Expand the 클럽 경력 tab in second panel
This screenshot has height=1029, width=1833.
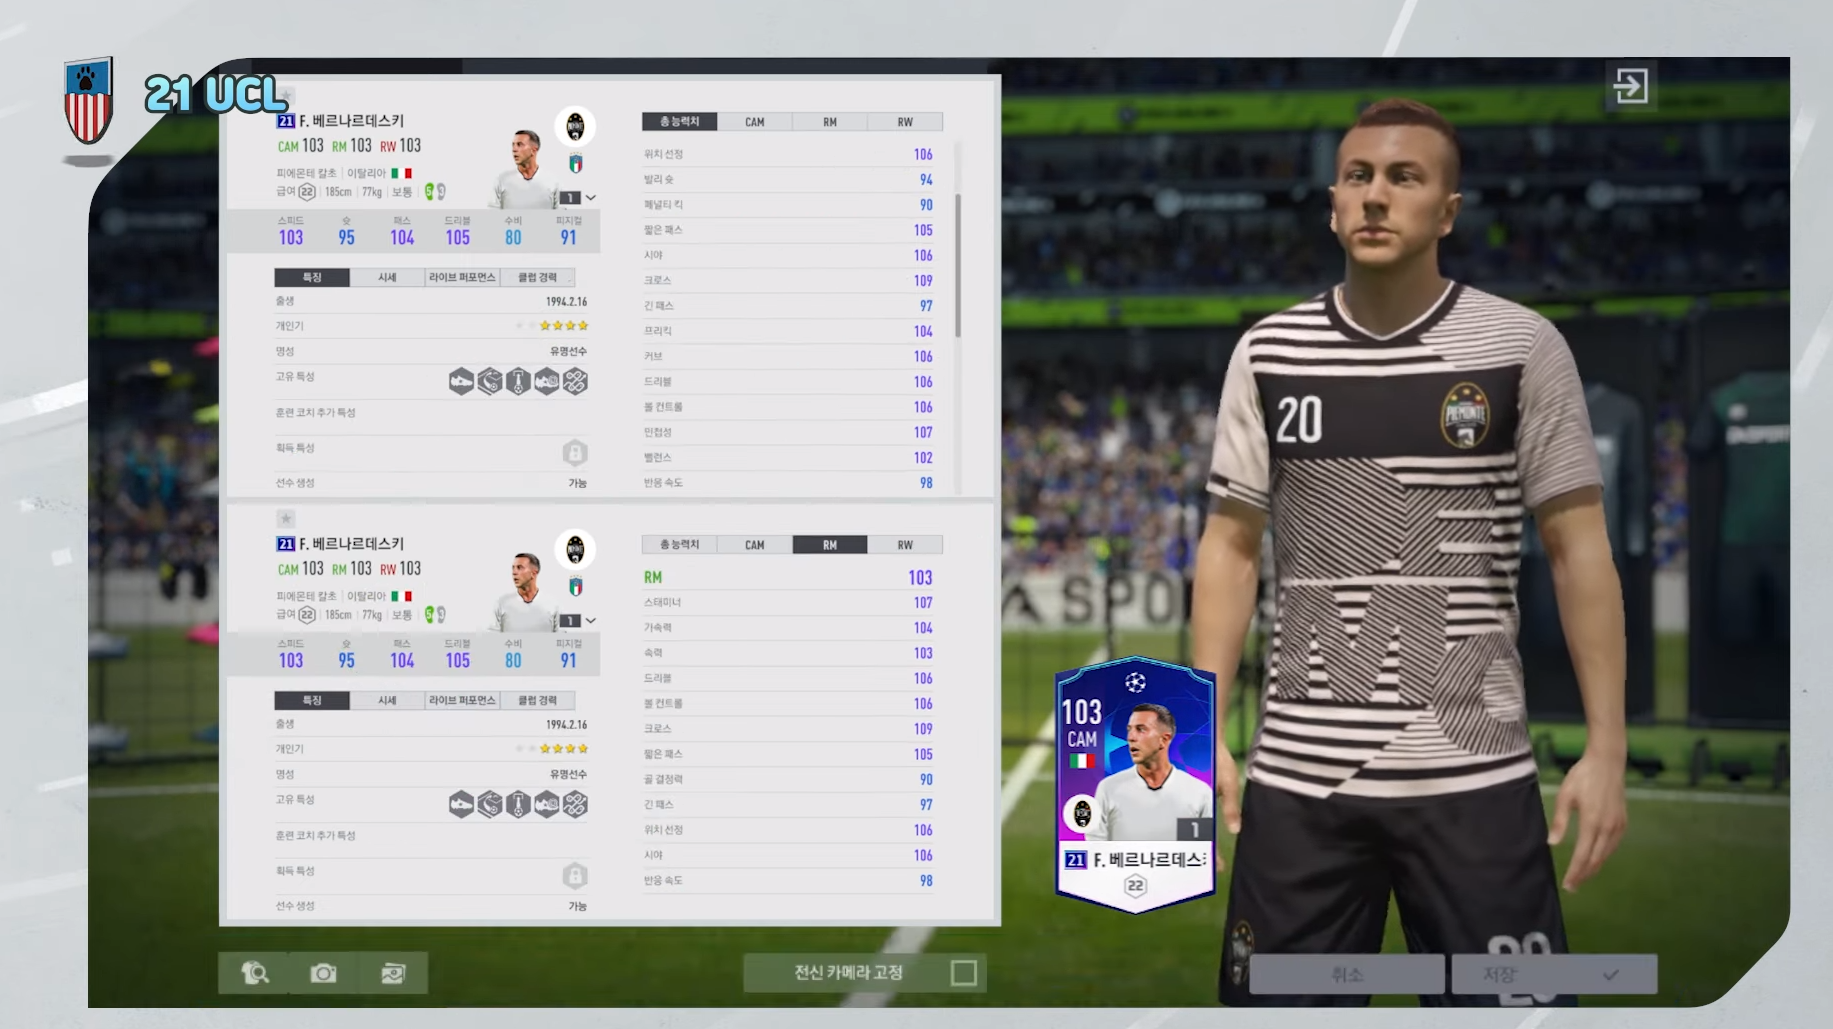537,701
